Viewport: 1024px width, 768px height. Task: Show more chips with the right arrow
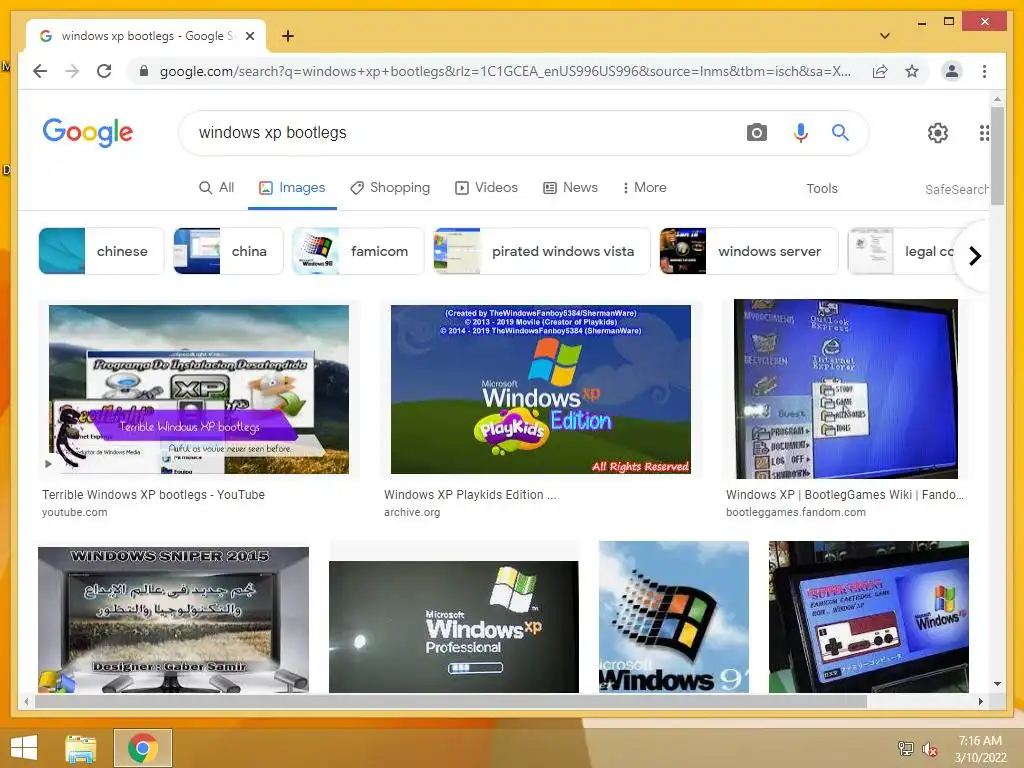[975, 255]
